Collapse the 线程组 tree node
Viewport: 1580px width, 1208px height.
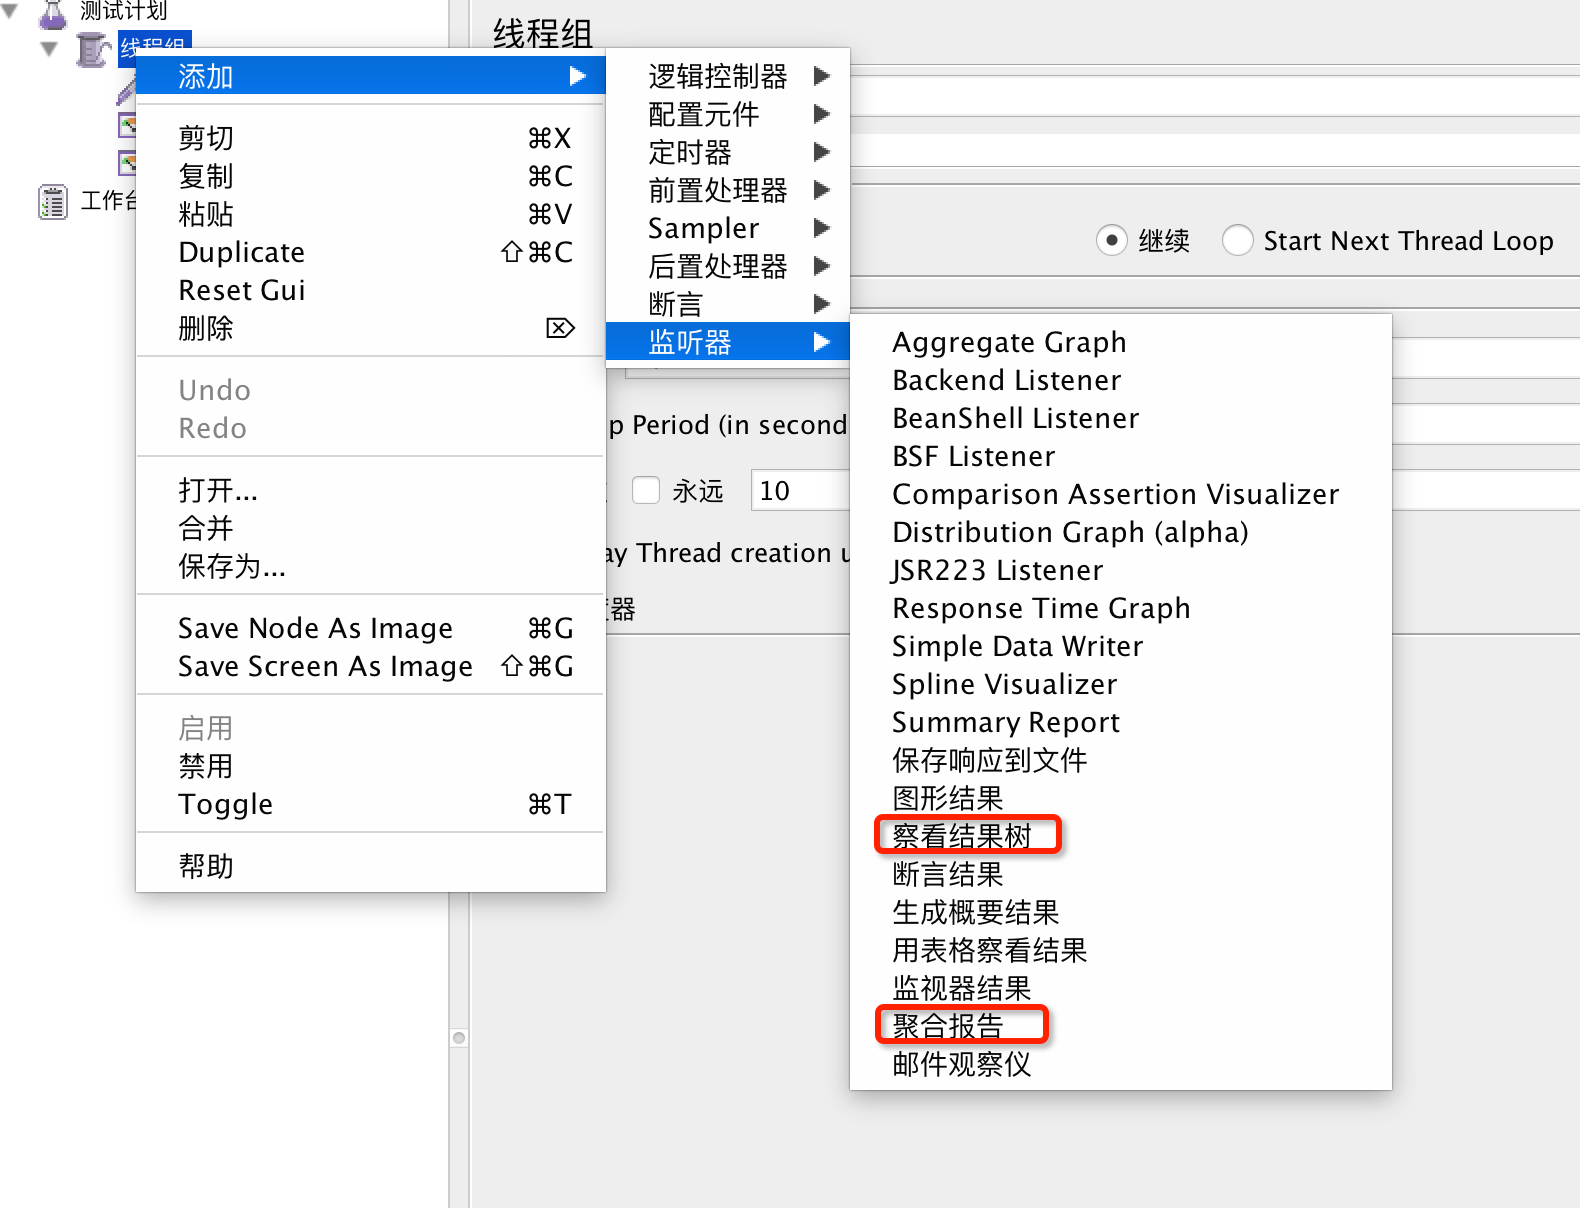(x=49, y=49)
